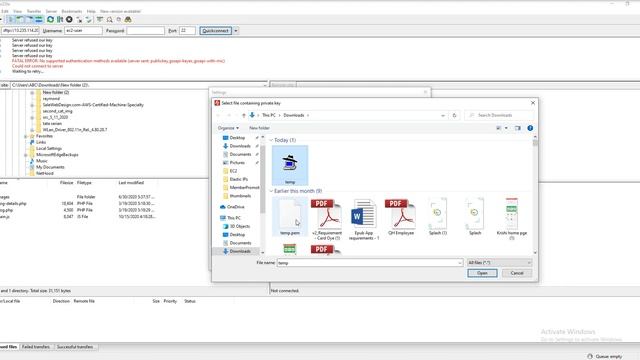Click the Reconnect to last server icon

pos(89,20)
